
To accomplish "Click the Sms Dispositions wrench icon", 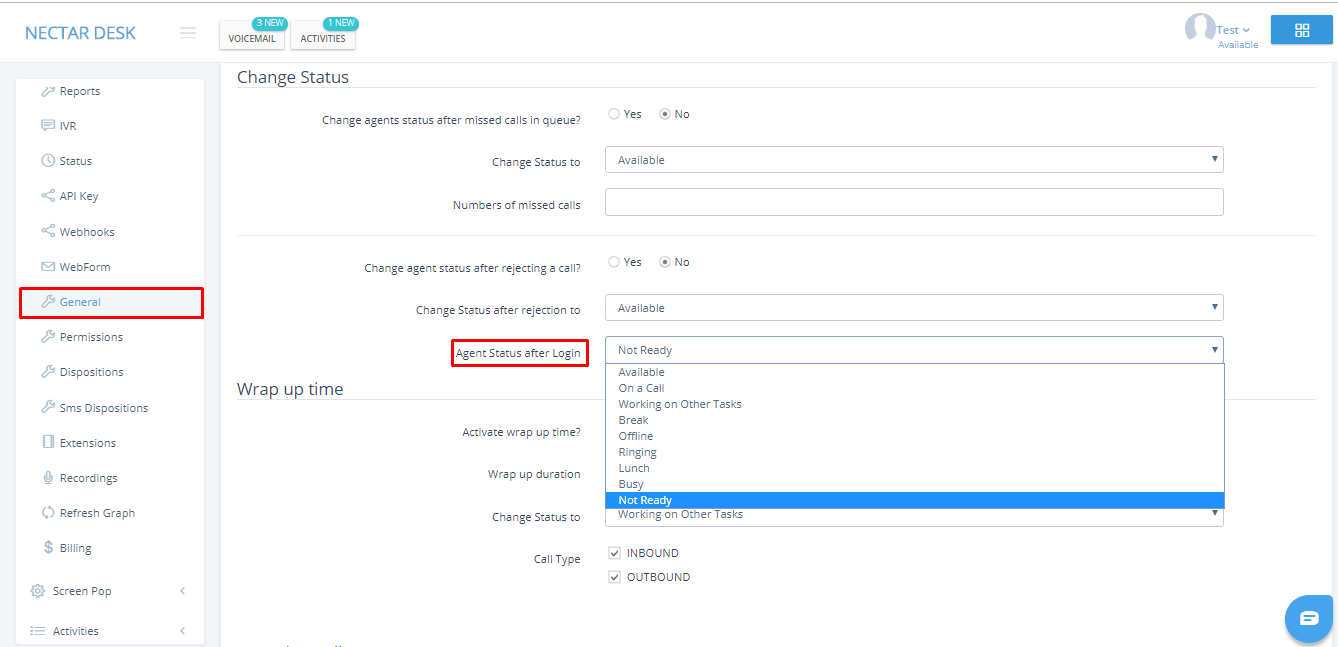I will pos(48,407).
